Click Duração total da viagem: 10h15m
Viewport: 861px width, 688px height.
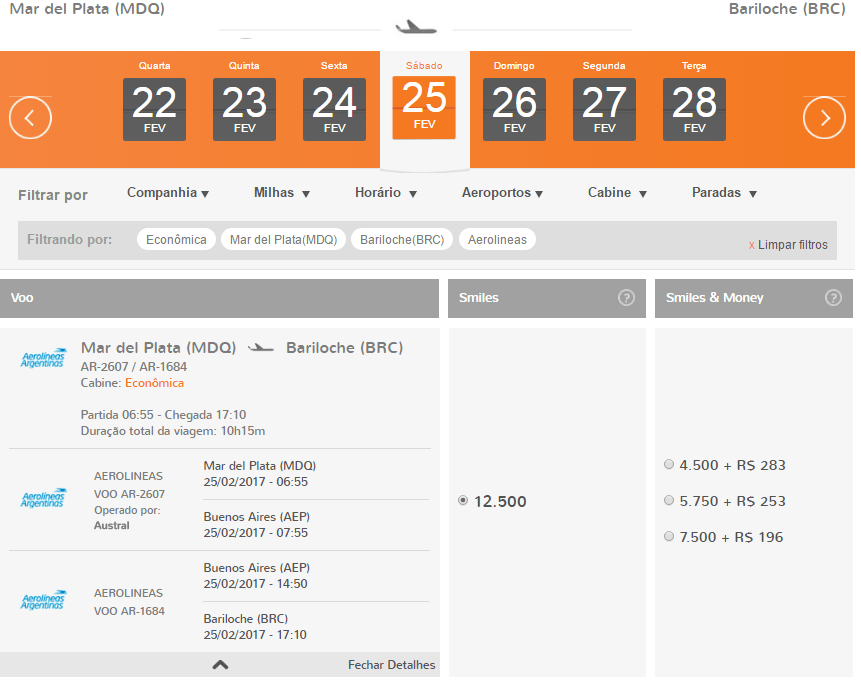click(173, 431)
